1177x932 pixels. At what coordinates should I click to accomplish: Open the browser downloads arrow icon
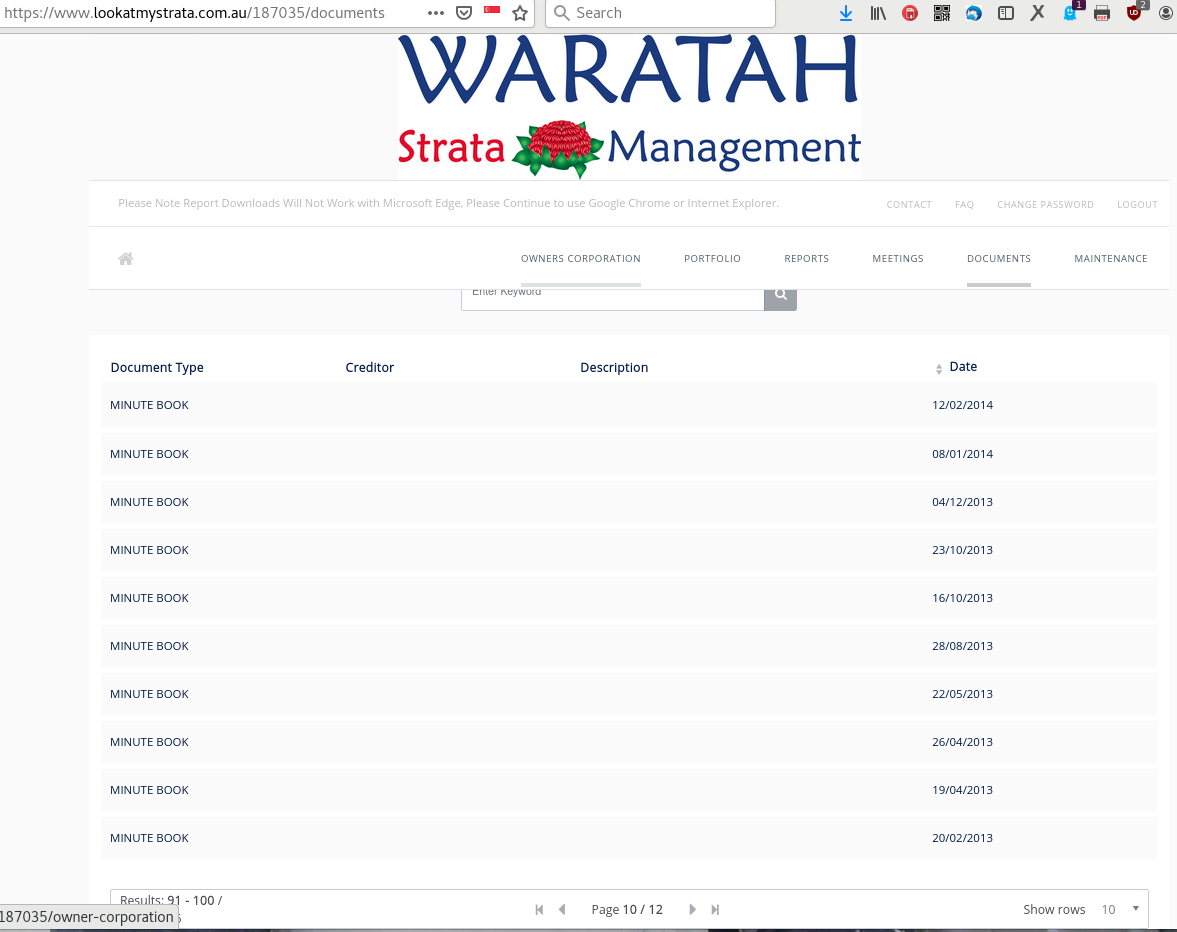click(846, 13)
